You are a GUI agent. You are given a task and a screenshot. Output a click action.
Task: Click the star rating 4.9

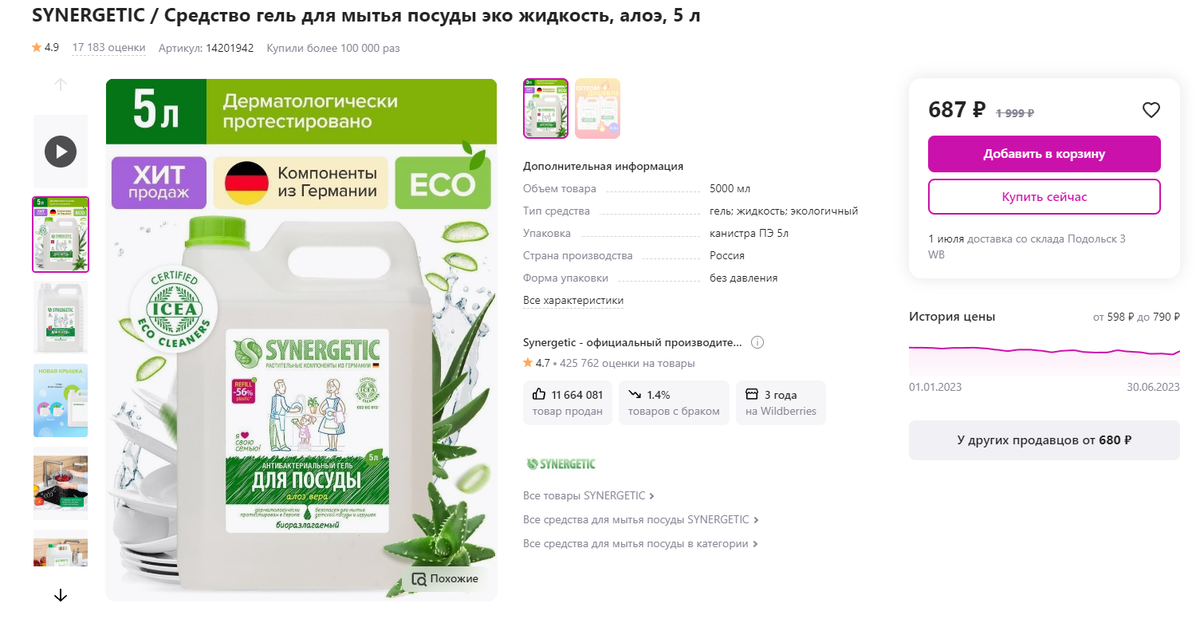[45, 47]
